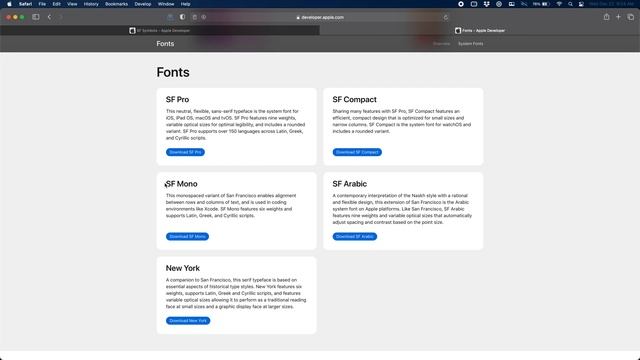Image resolution: width=640 pixels, height=360 pixels.
Task: Open the screen recording status menu
Action: [x=461, y=4]
